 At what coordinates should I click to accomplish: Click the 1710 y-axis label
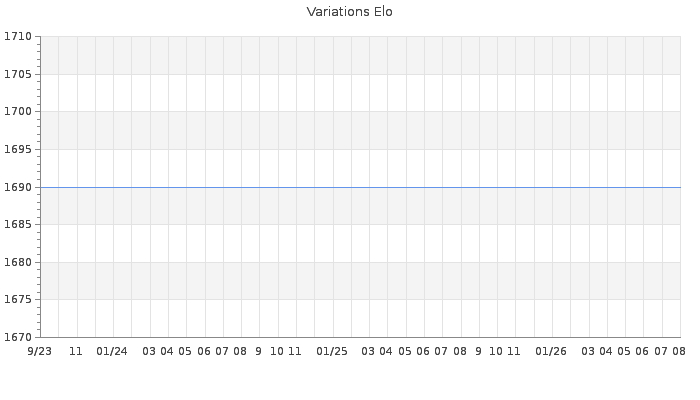coord(18,37)
